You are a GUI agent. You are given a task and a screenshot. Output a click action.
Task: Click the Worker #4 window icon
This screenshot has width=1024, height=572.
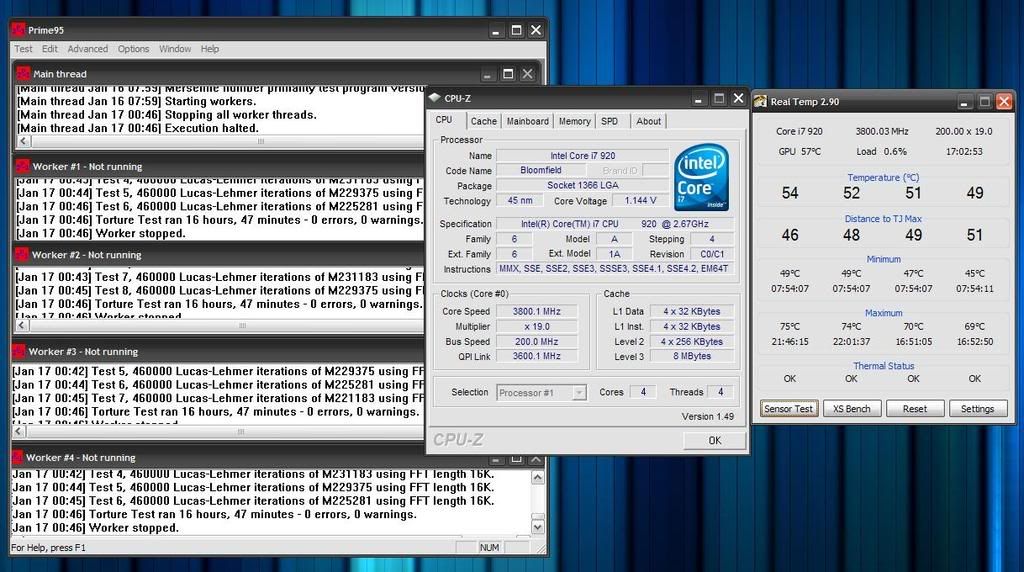18,457
